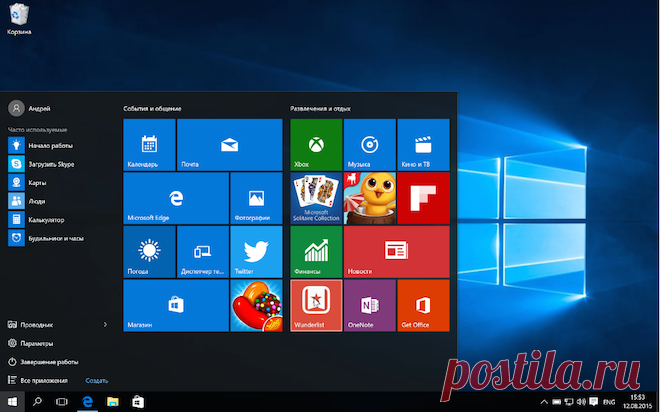Open the Кино и ТВ tile

pos(423,144)
